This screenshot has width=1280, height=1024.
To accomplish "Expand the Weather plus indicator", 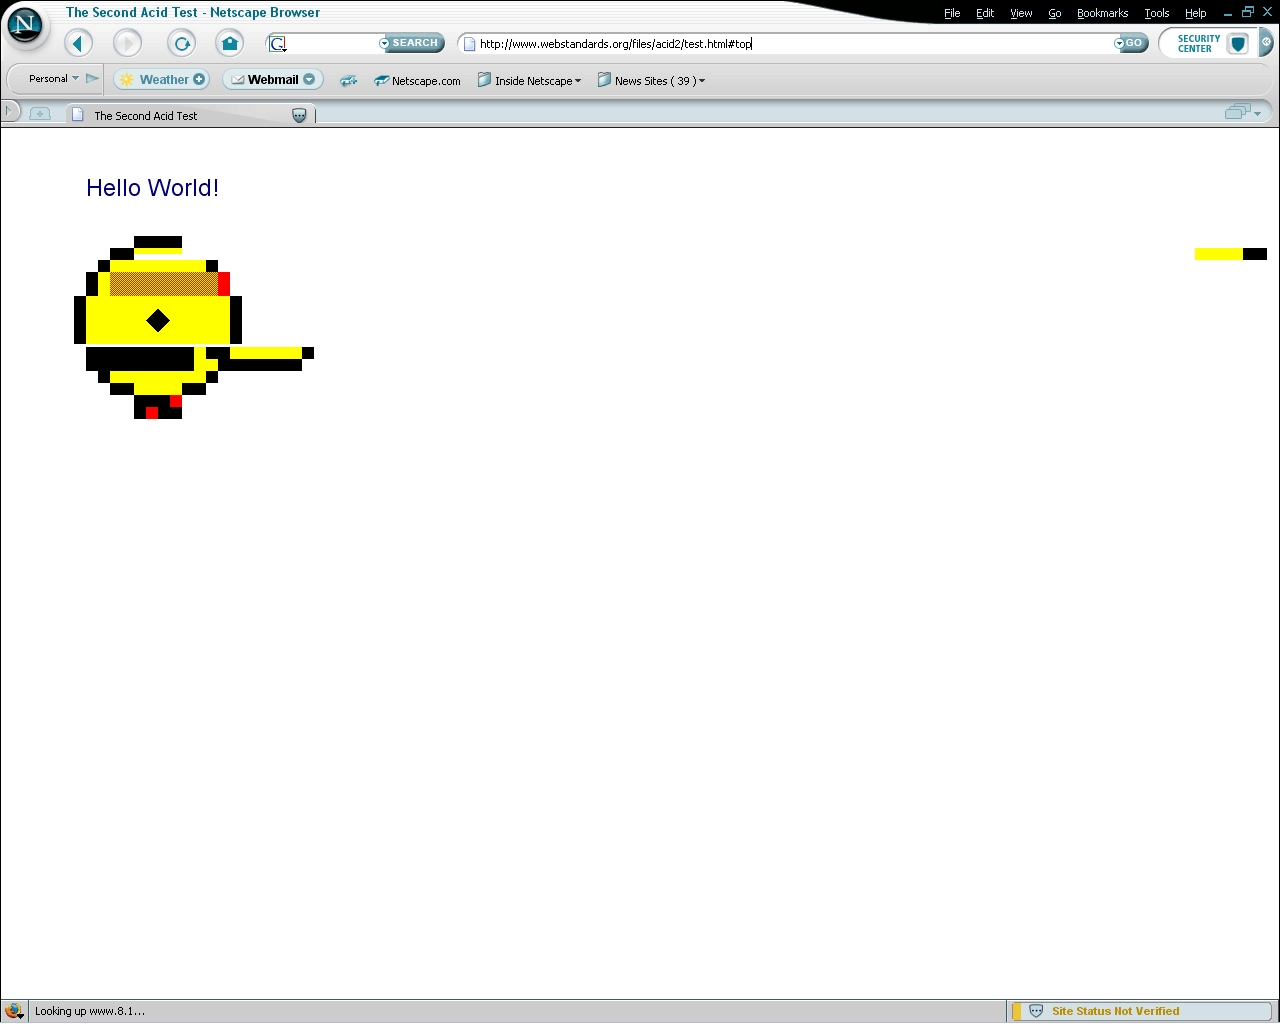I will tap(199, 79).
